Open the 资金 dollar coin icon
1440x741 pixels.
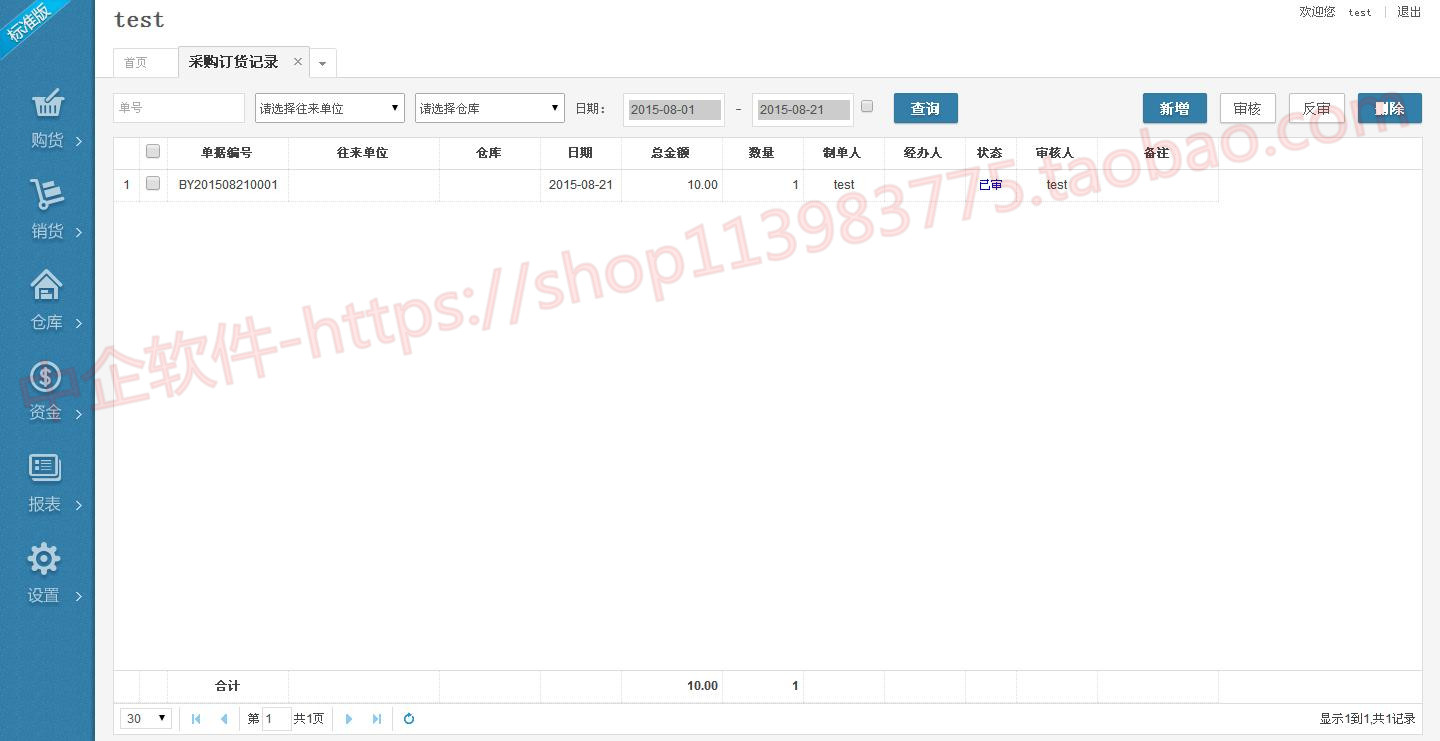click(x=46, y=376)
